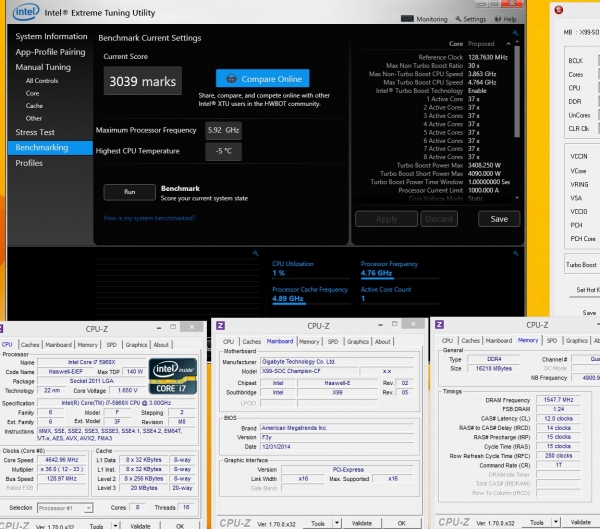Open the Processor #1 selection dropdown
This screenshot has width=600, height=529.
[x=65, y=508]
